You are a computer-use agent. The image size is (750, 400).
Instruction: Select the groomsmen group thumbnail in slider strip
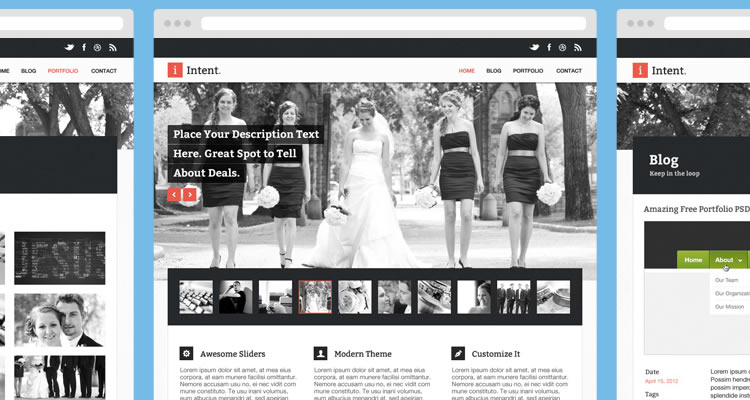[514, 297]
